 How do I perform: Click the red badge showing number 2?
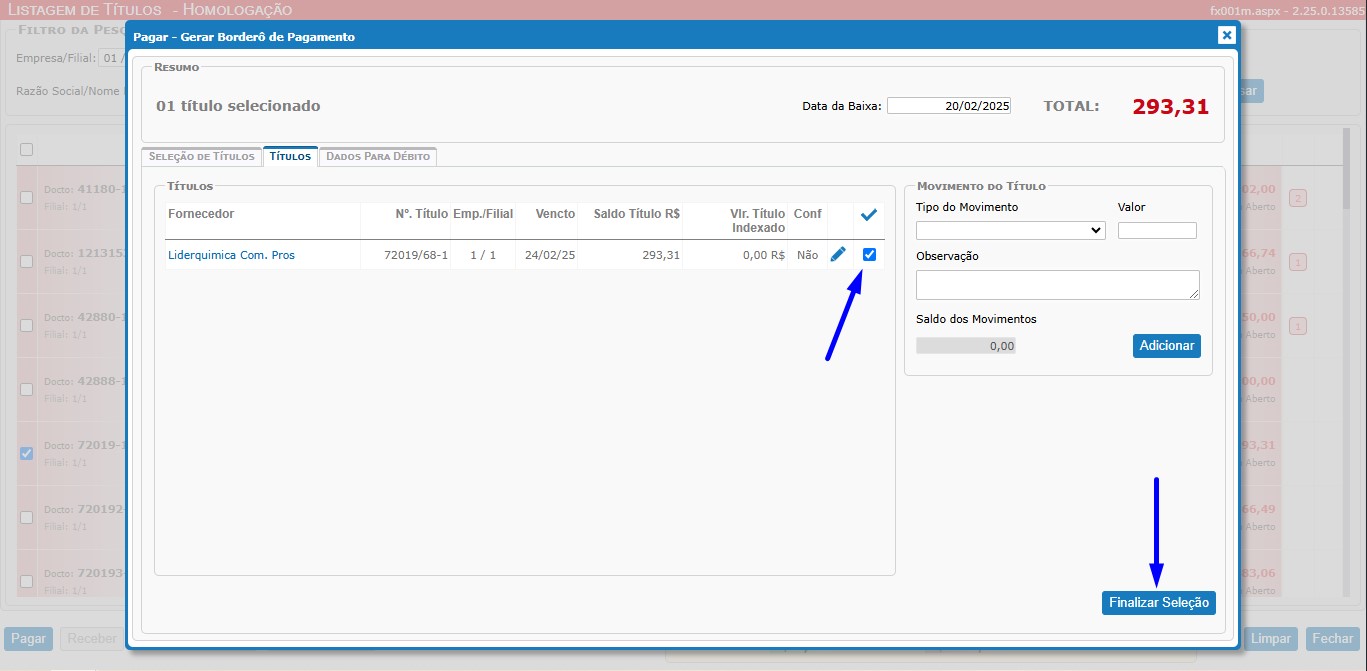(1298, 198)
